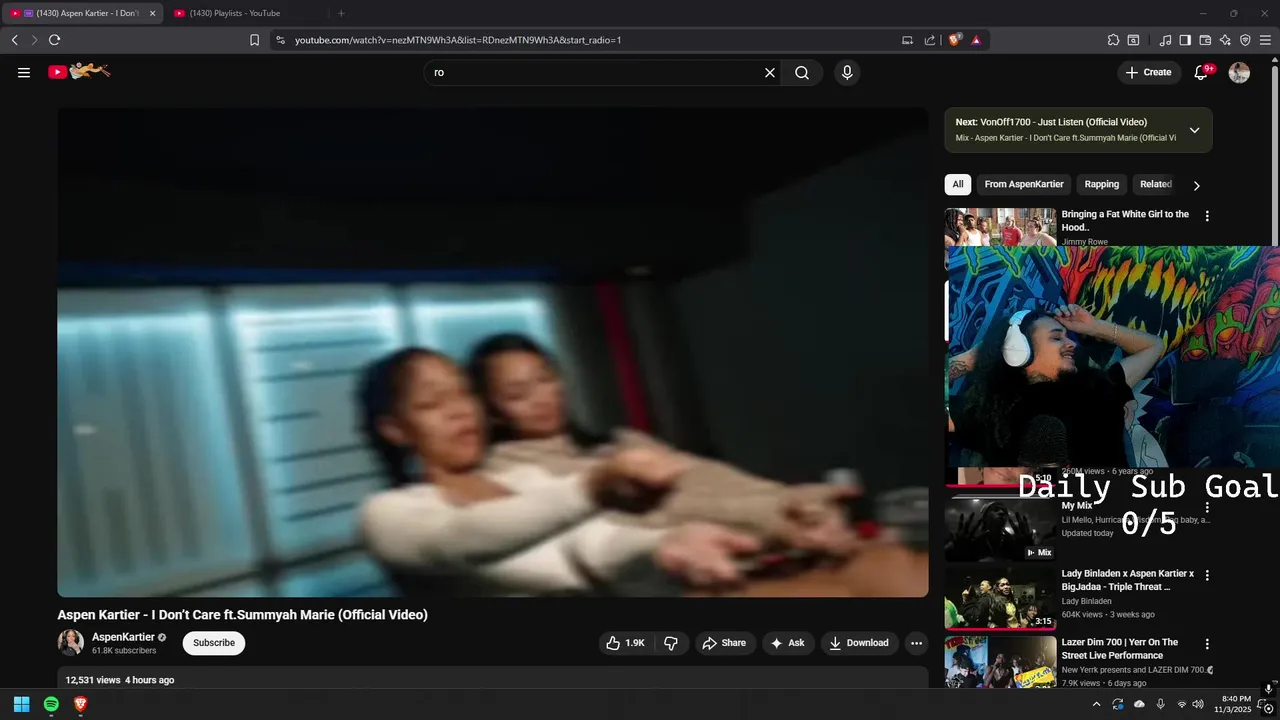Click the share page icon in address bar
The width and height of the screenshot is (1280, 720).
click(x=930, y=40)
